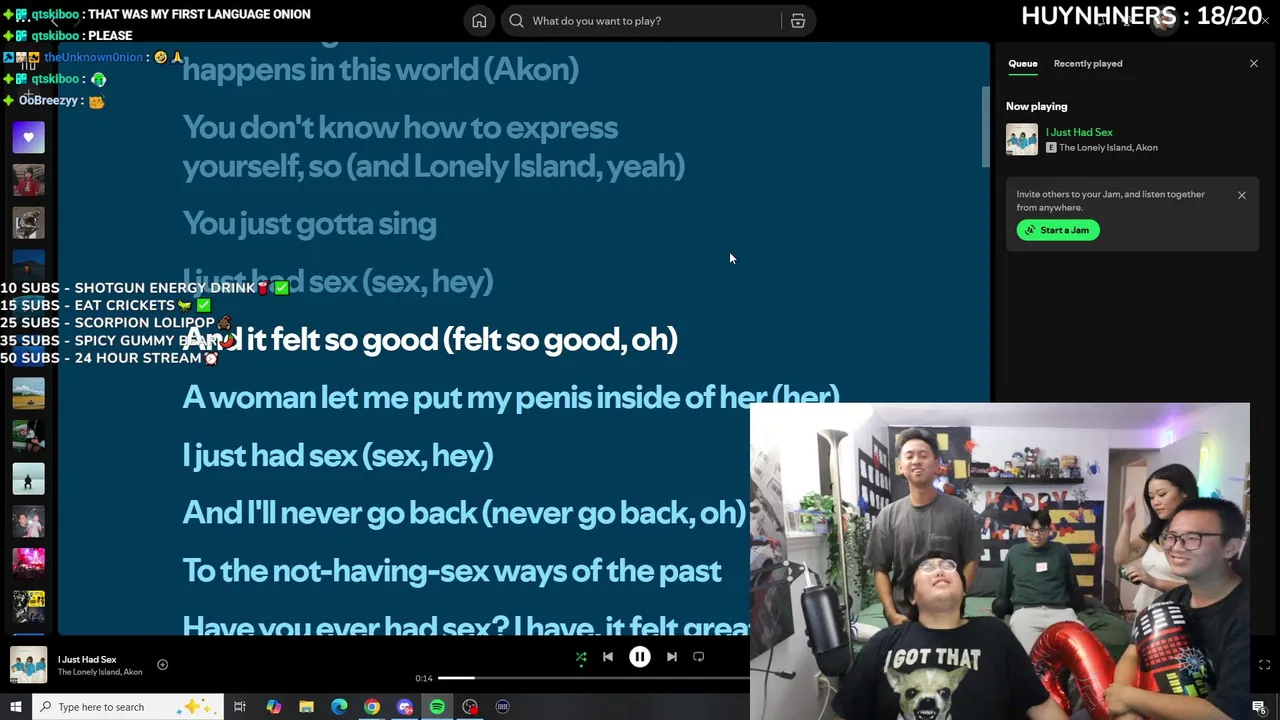Image resolution: width=1280 pixels, height=720 pixels.
Task: Click the search magnifier icon
Action: coord(516,21)
